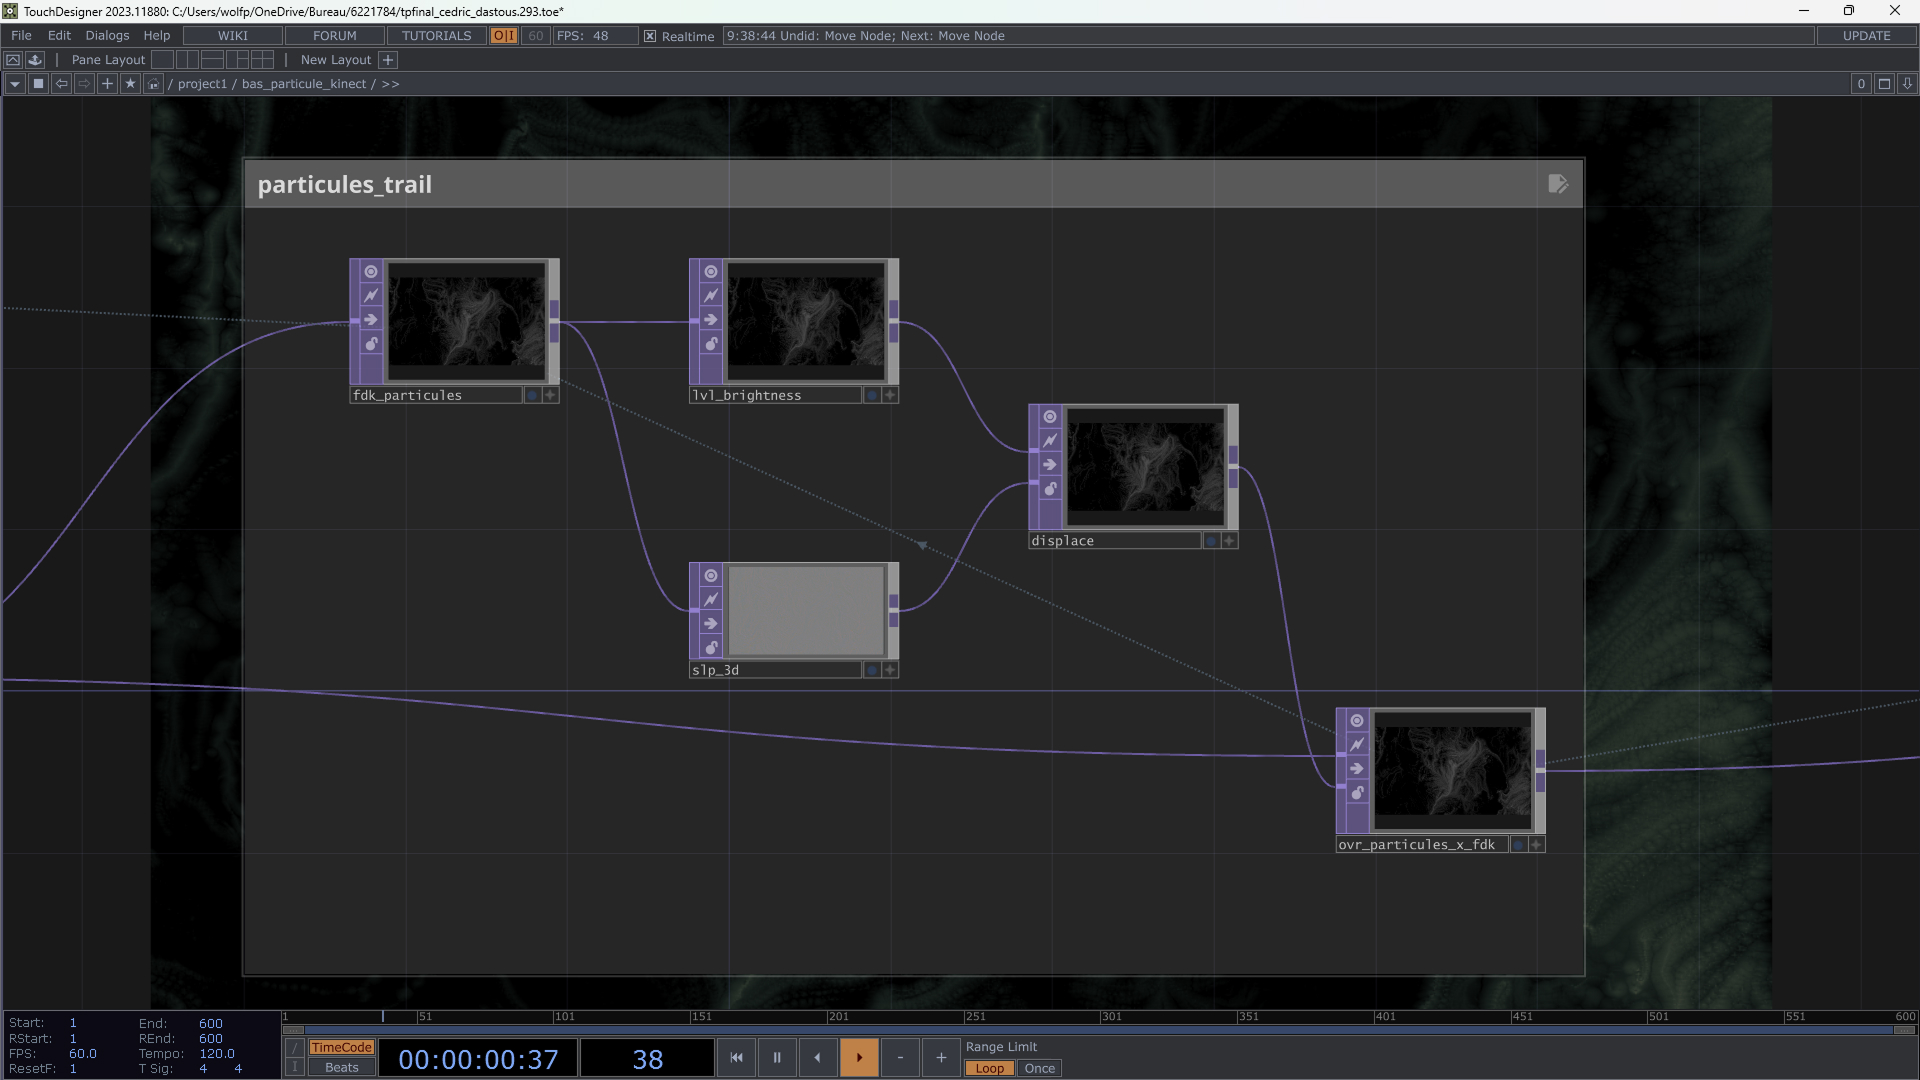Screen dimensions: 1920x1080
Task: Click lock flag on displace node
Action: [x=1049, y=489]
